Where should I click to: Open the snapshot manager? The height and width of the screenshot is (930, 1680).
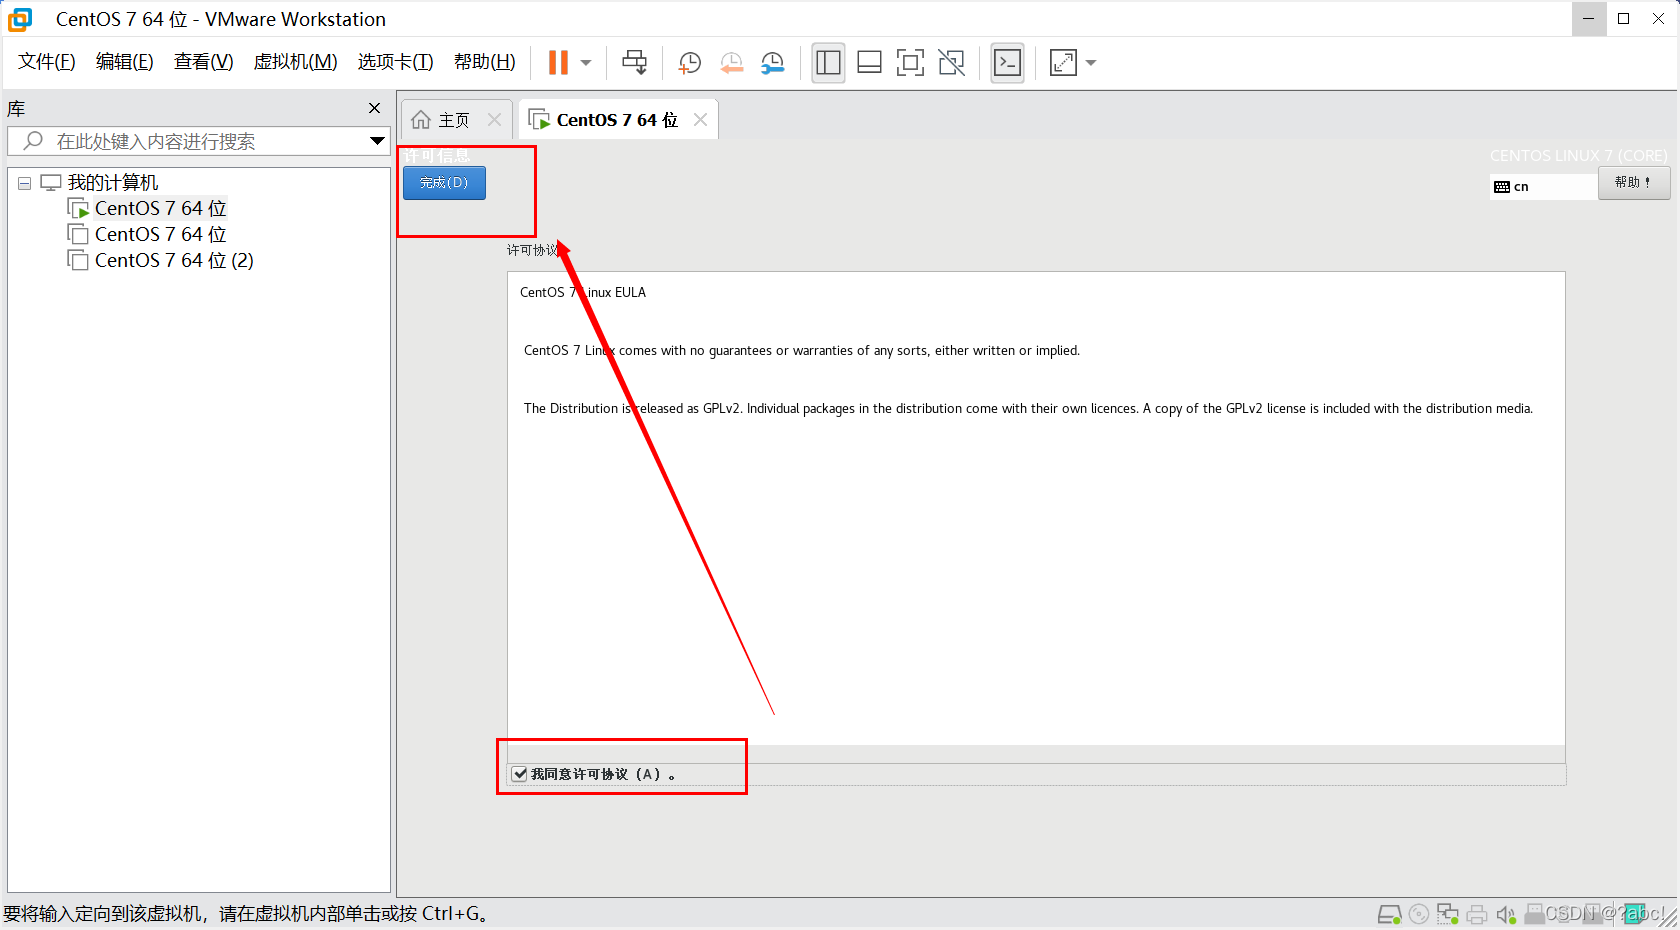coord(773,63)
